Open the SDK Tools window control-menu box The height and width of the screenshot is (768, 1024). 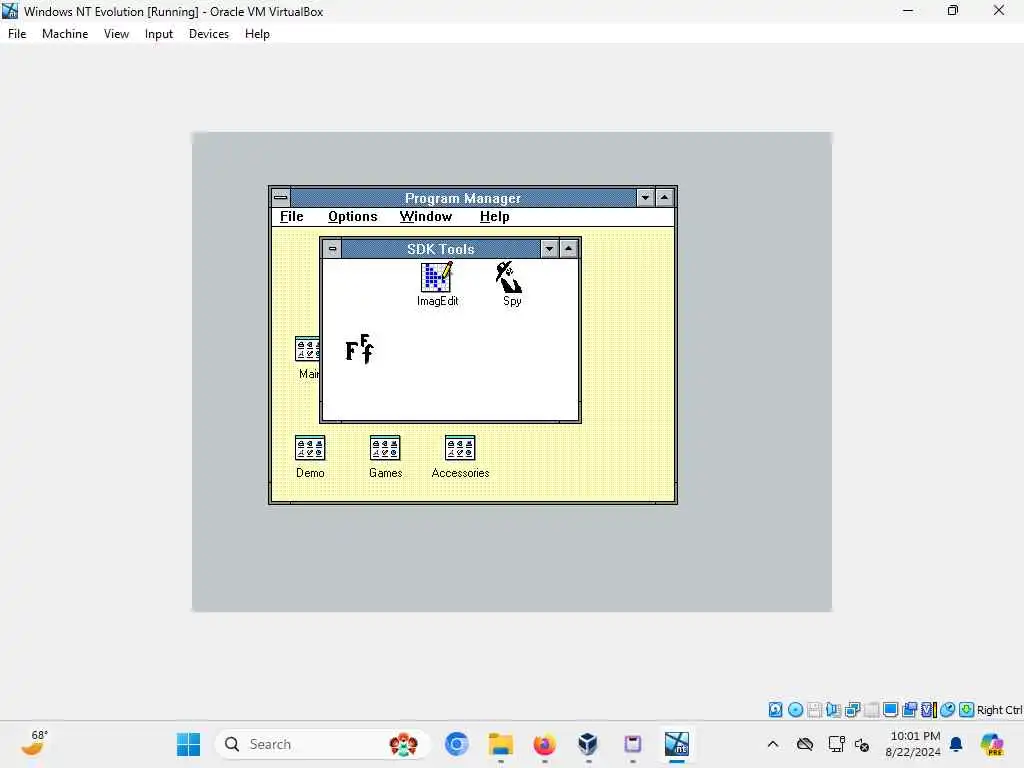(332, 249)
